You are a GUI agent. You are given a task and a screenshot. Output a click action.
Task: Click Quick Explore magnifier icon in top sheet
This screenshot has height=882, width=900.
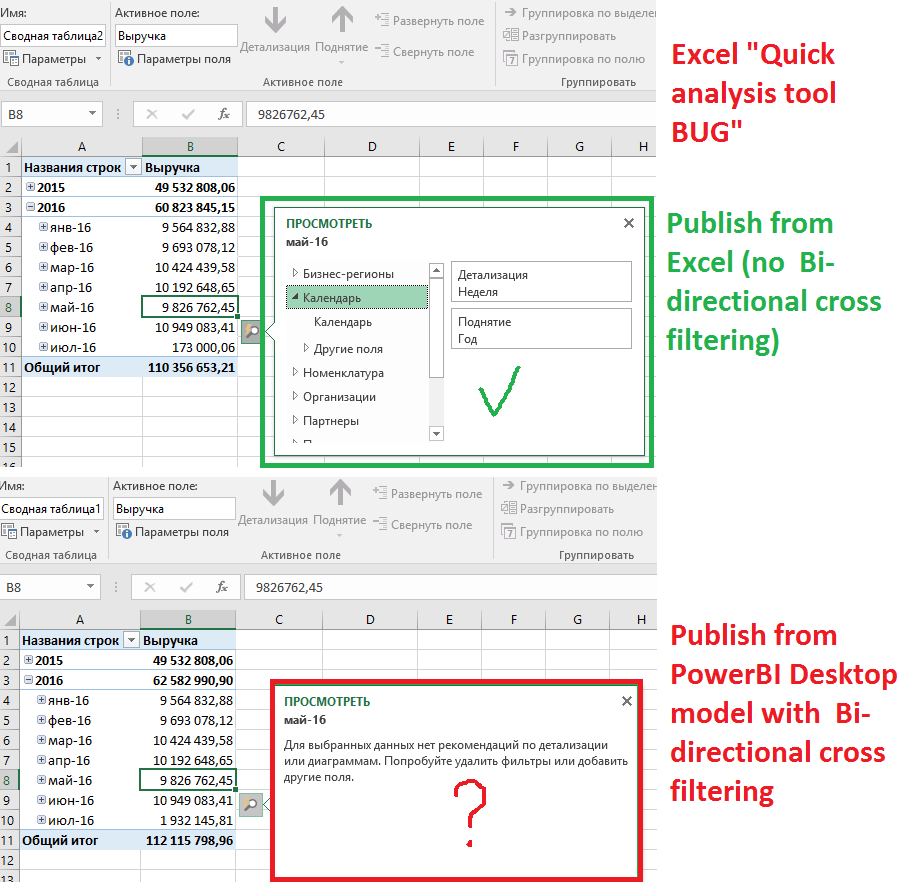pos(252,331)
